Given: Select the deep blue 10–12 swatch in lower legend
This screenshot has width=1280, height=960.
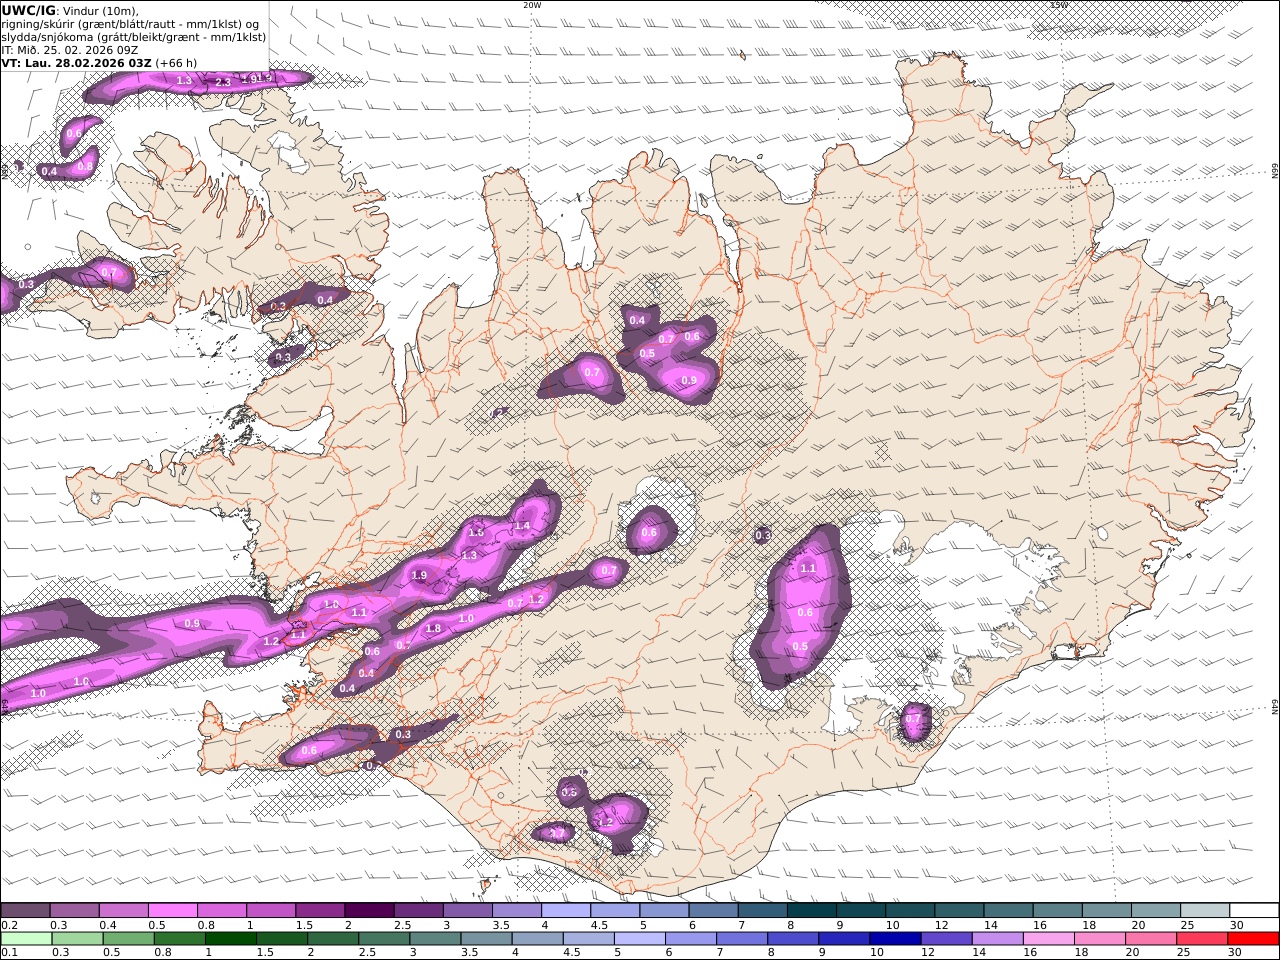Looking at the screenshot, I should 894,939.
